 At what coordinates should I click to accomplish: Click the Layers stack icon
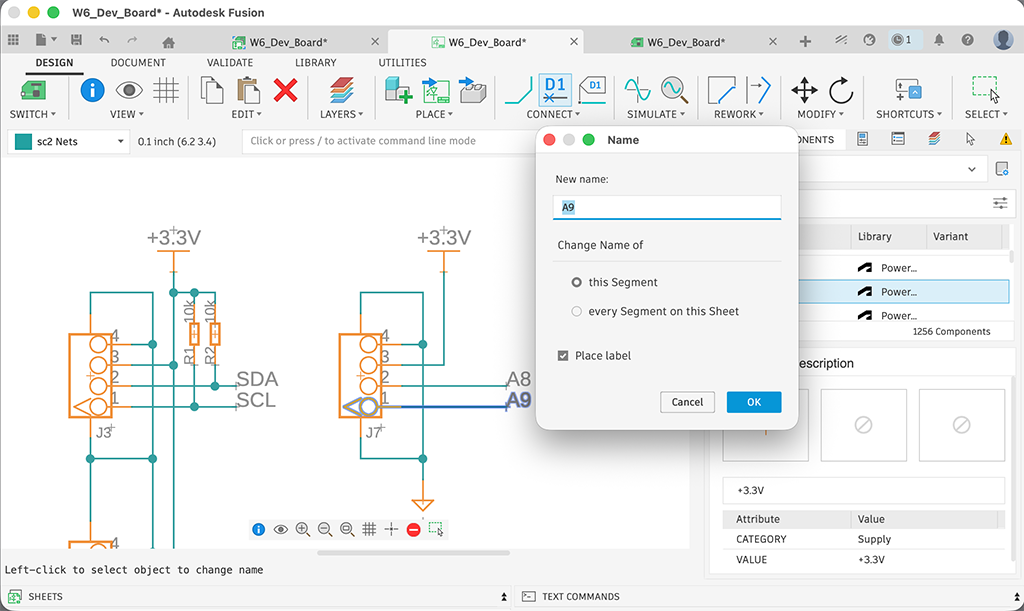[342, 90]
